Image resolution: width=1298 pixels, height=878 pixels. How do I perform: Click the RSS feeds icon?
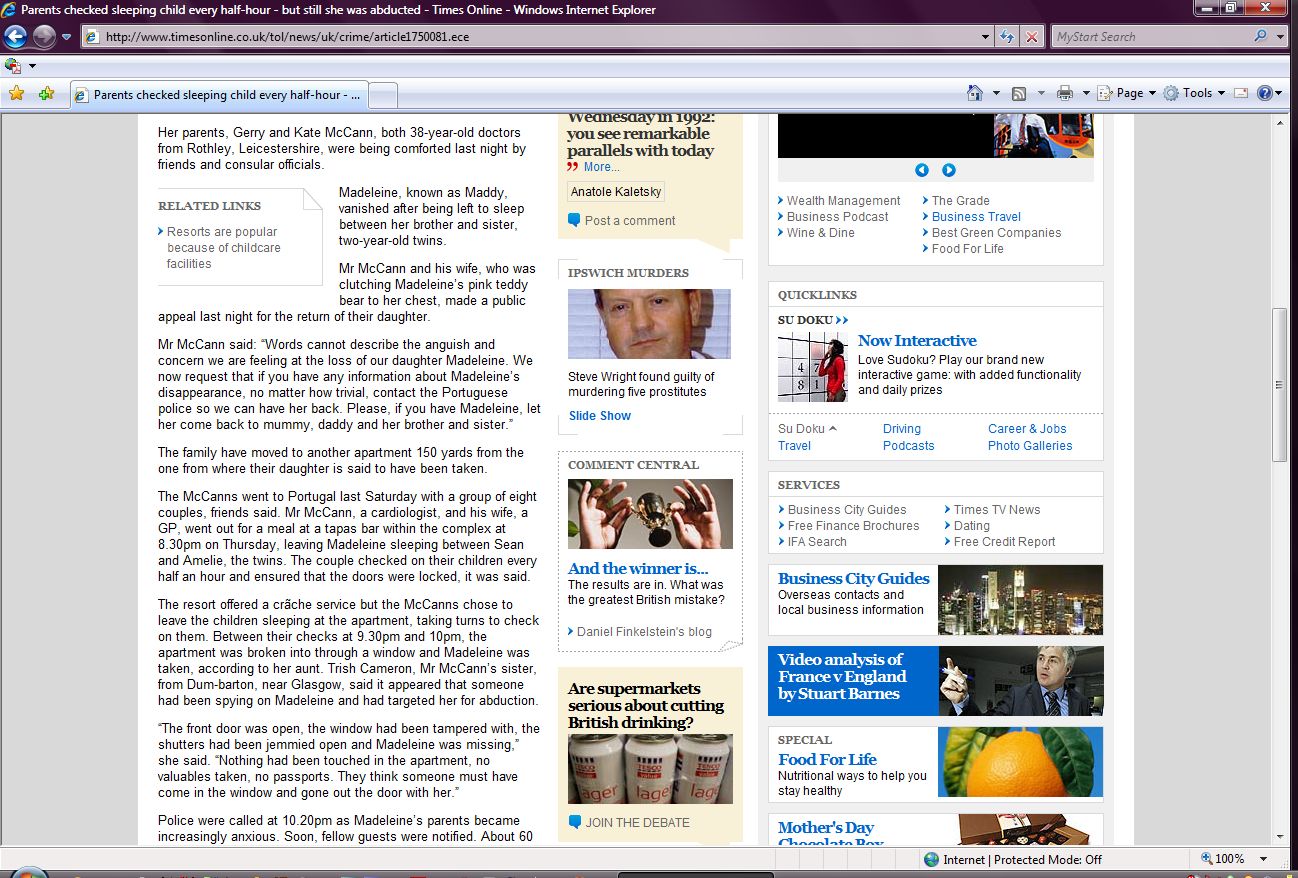1019,93
